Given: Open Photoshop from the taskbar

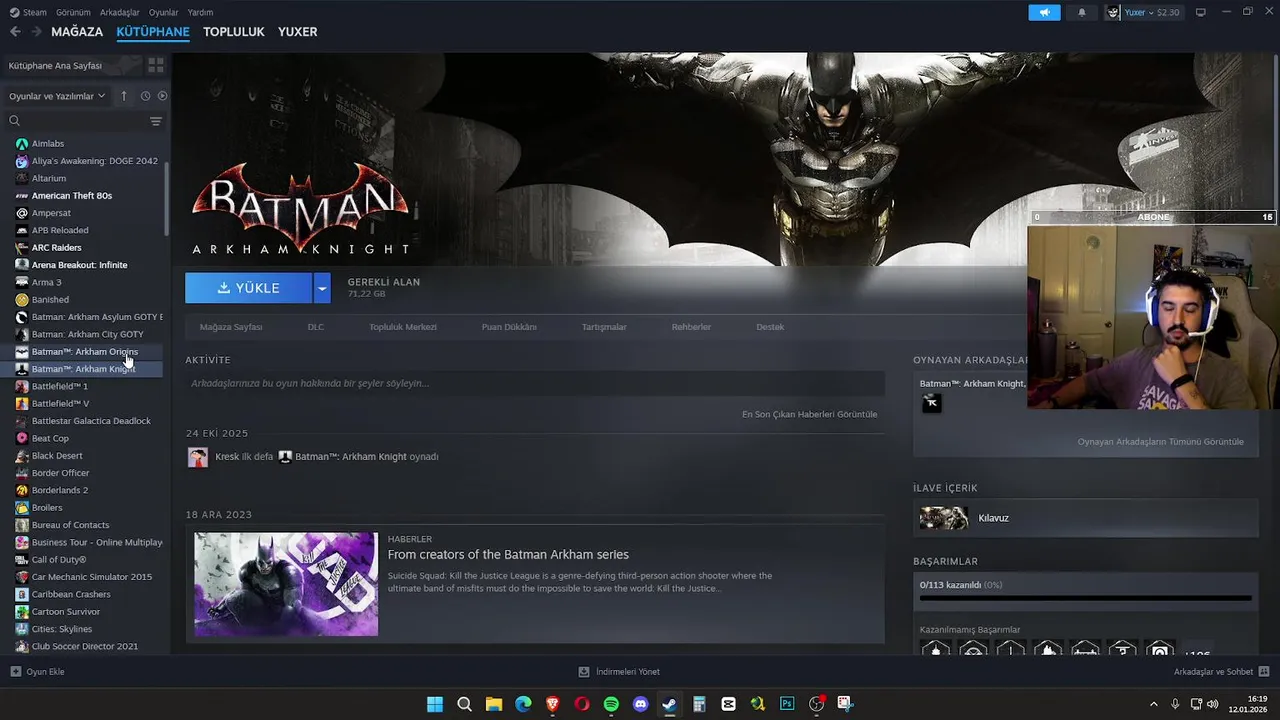Looking at the screenshot, I should [x=787, y=704].
